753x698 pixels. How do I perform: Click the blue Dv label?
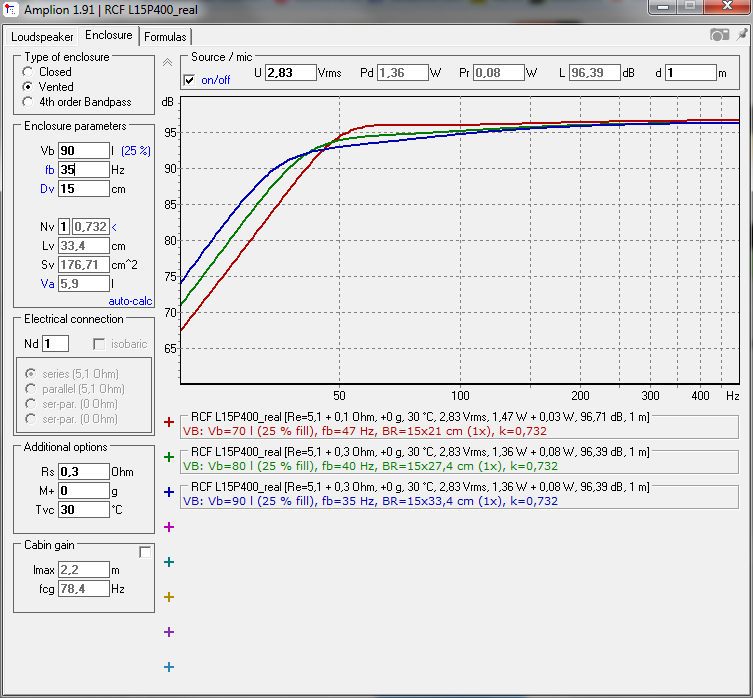click(x=47, y=189)
